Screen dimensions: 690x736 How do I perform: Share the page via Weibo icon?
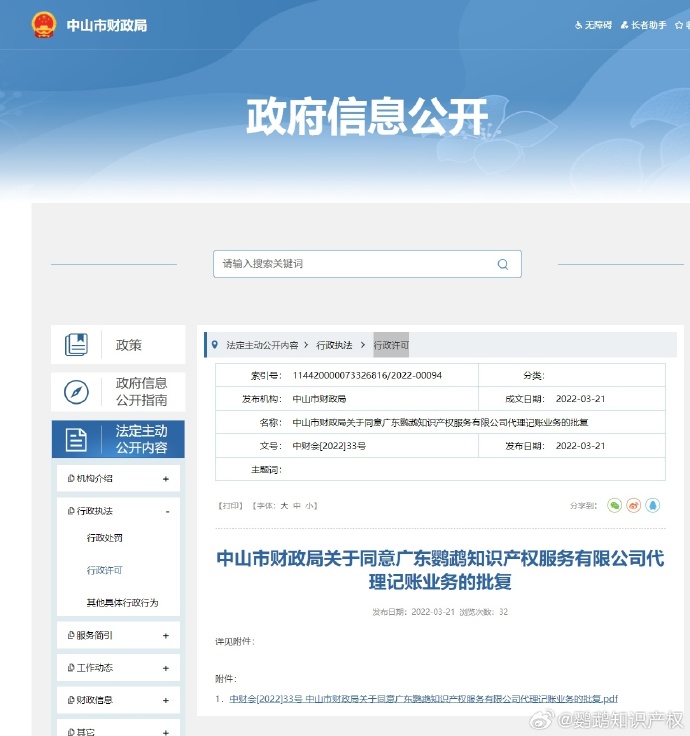tap(634, 506)
